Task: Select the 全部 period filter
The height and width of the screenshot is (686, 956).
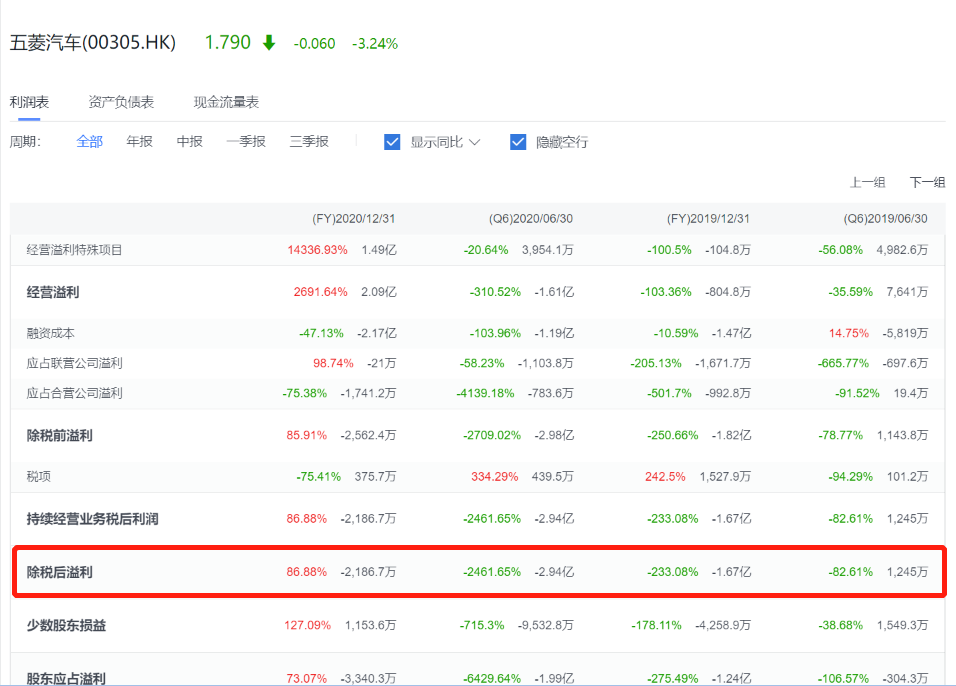Action: 90,141
